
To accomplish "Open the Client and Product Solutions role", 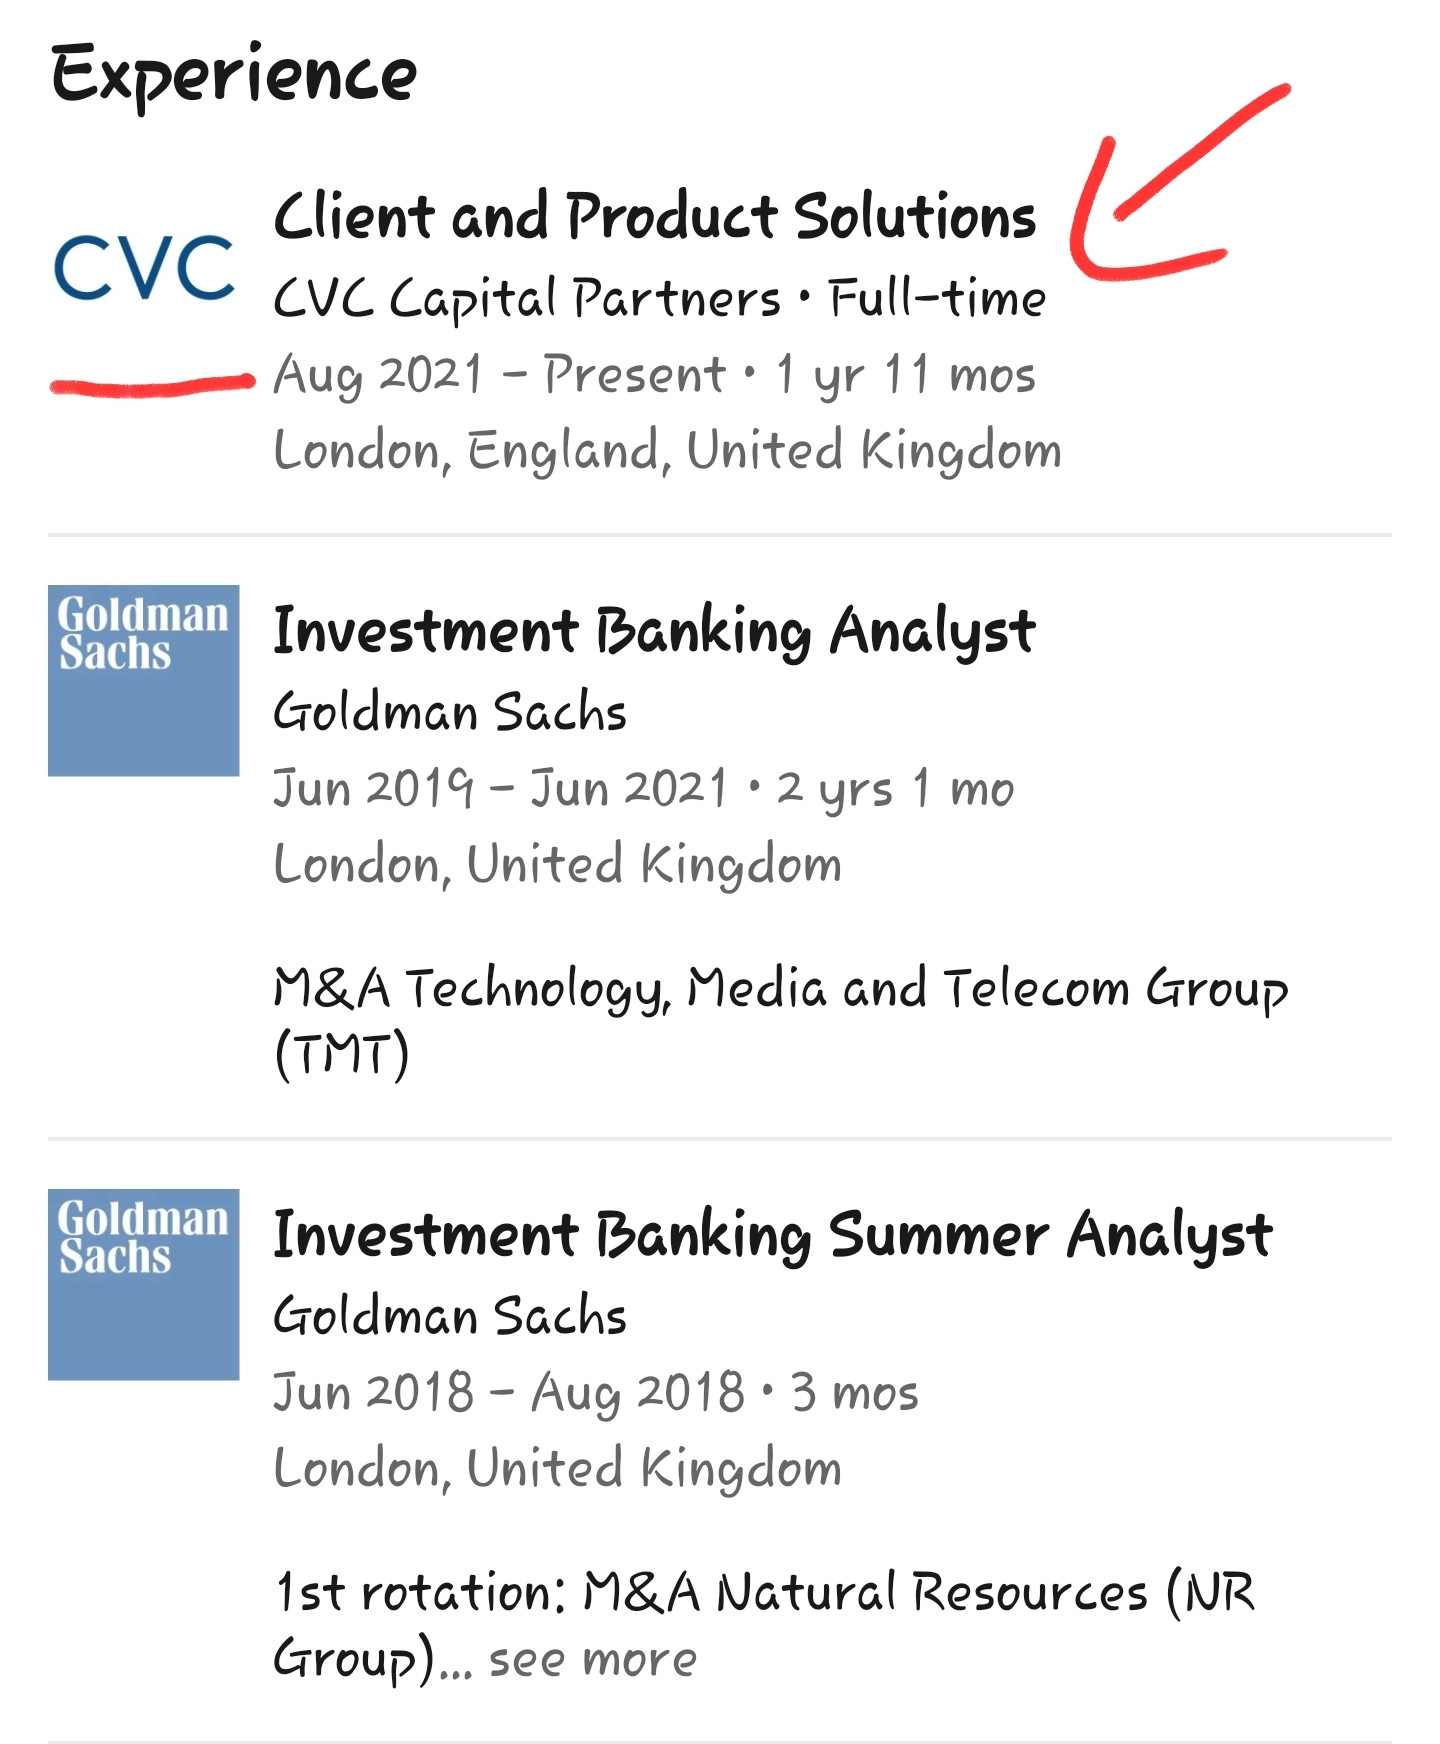I will tap(654, 216).
